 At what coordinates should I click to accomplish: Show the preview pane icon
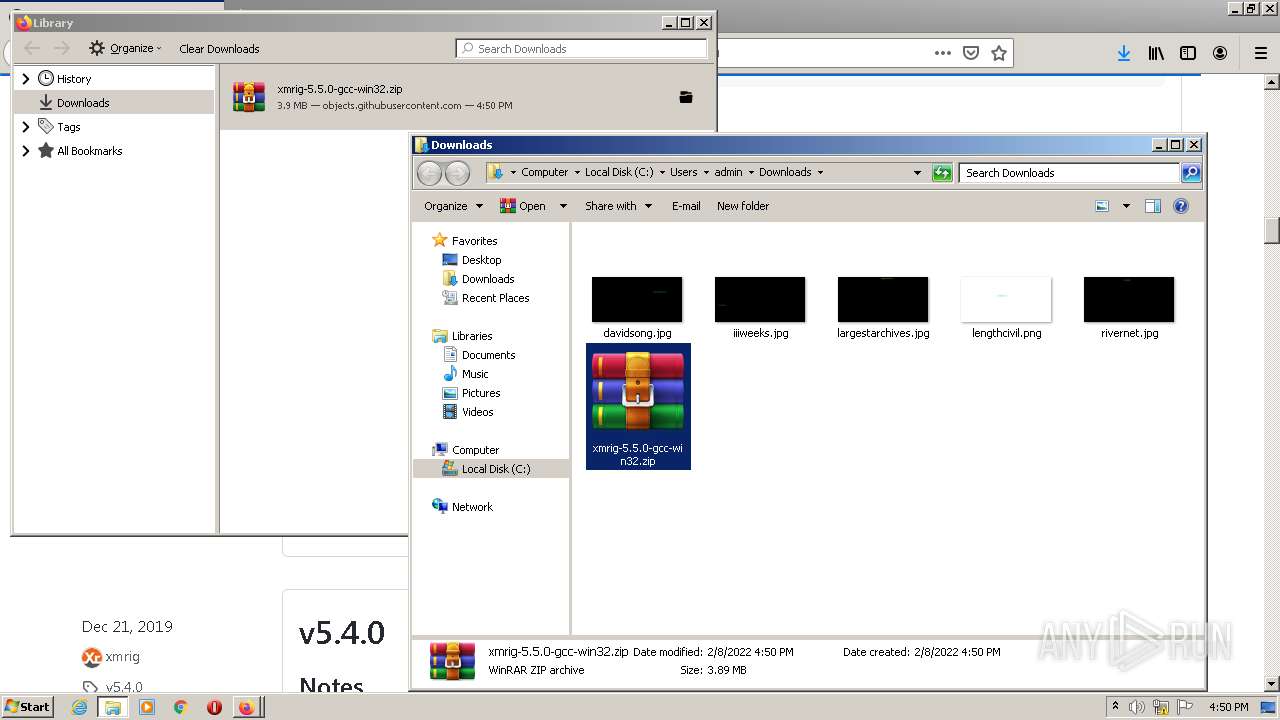click(1153, 206)
